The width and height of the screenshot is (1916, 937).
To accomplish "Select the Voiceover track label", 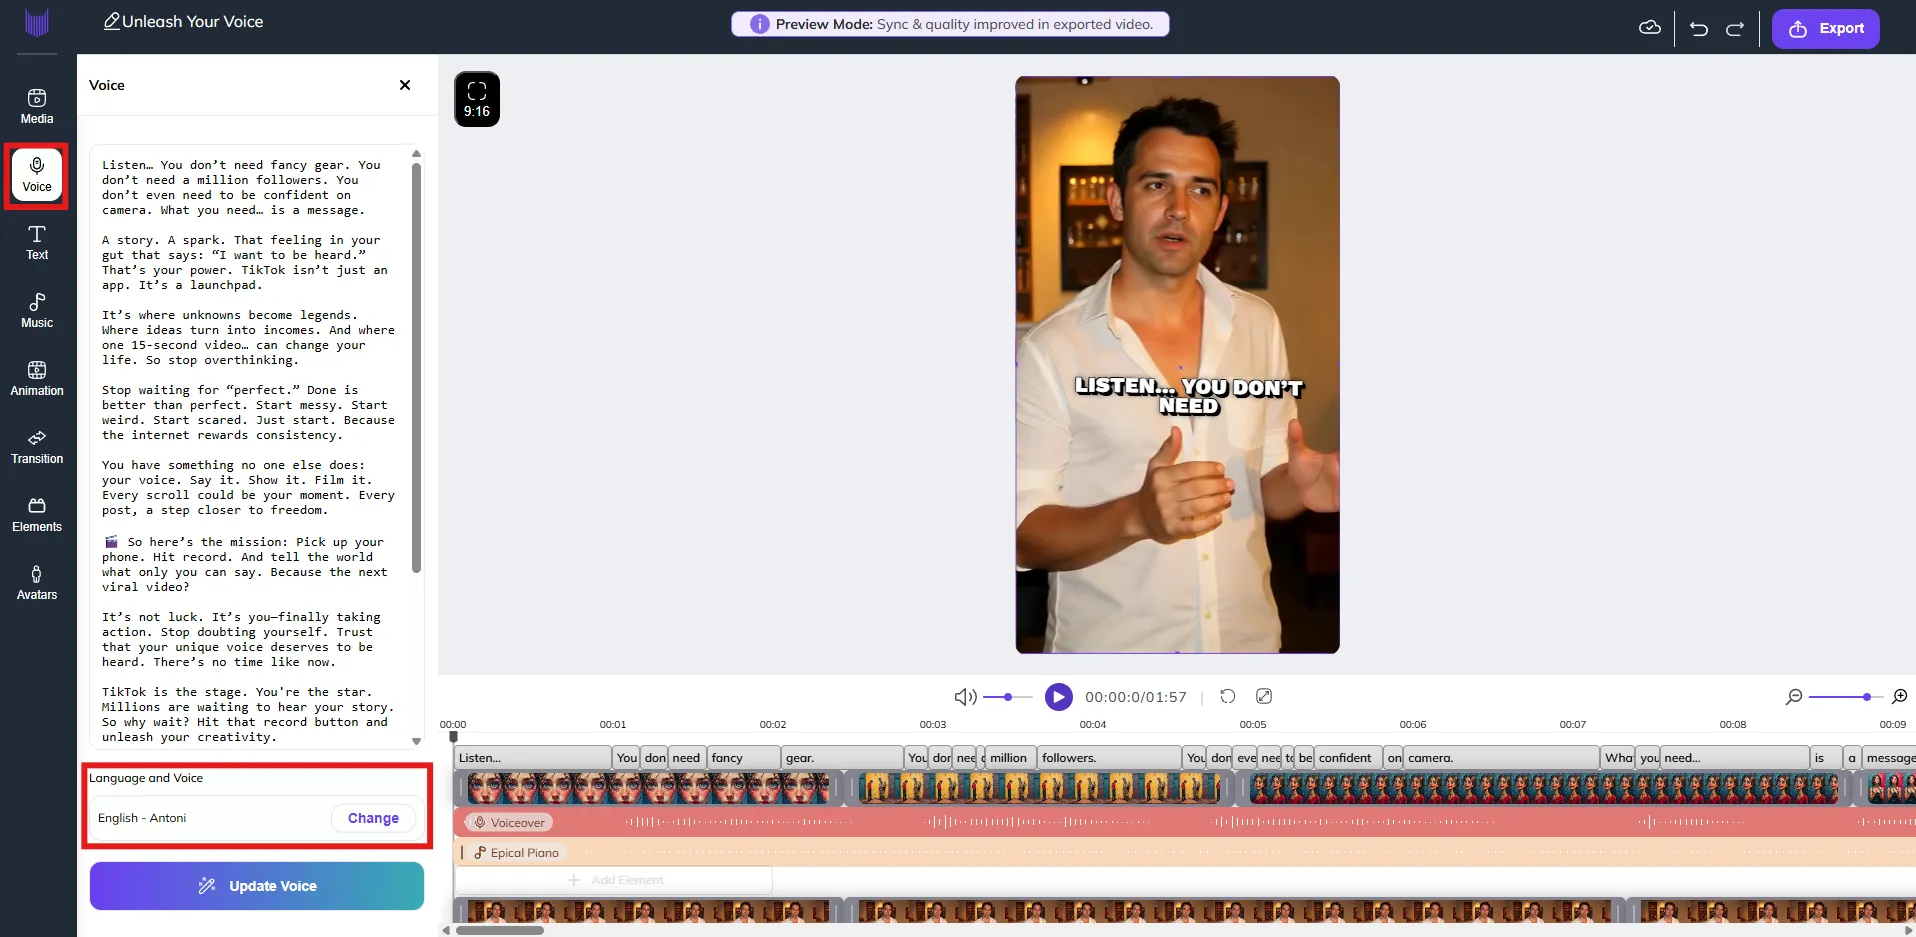I will (x=510, y=823).
